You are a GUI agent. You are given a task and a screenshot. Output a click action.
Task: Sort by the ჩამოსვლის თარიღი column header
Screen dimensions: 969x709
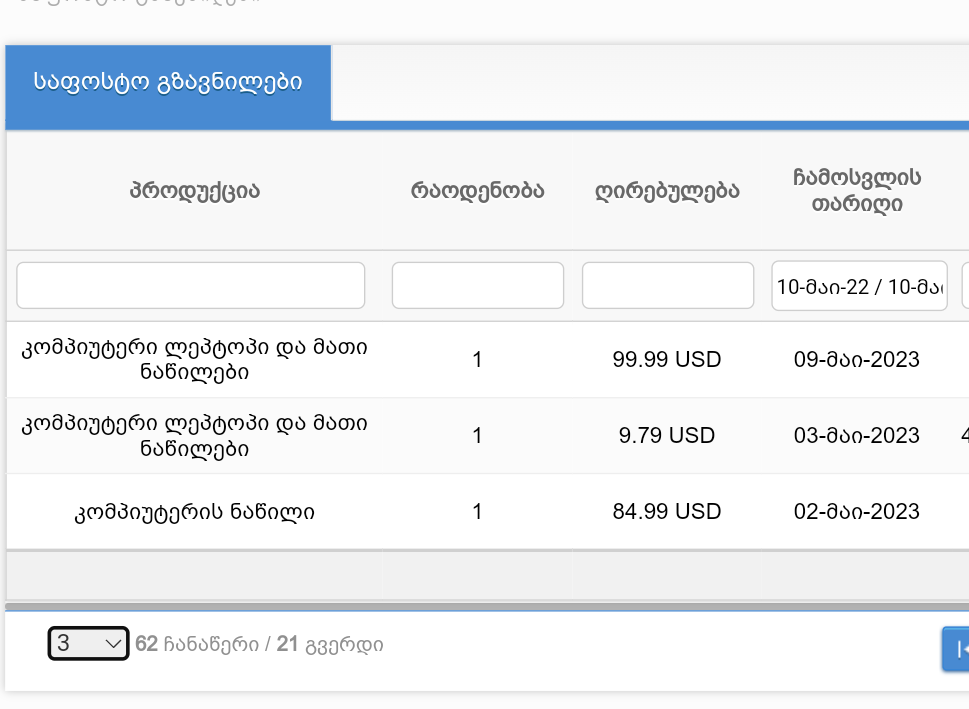[x=858, y=190]
